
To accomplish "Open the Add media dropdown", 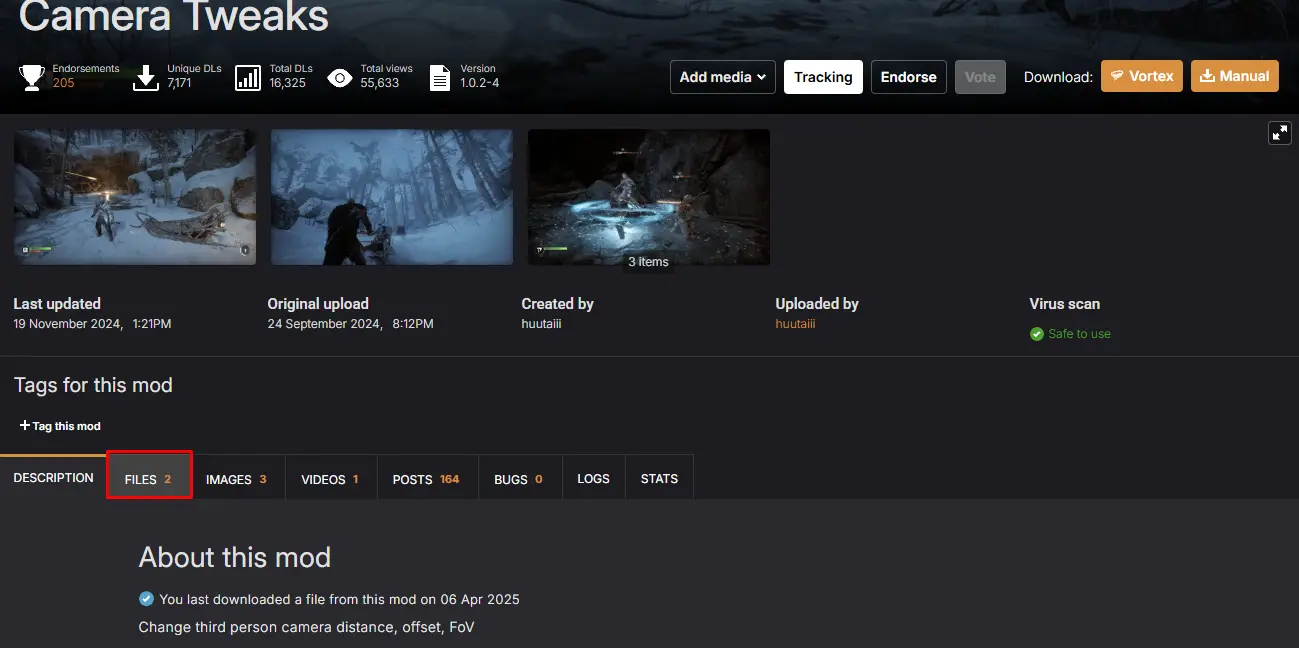I will 723,77.
